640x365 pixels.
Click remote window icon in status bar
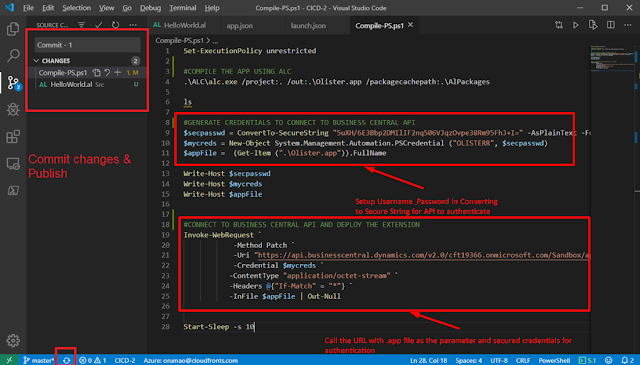coord(9,360)
